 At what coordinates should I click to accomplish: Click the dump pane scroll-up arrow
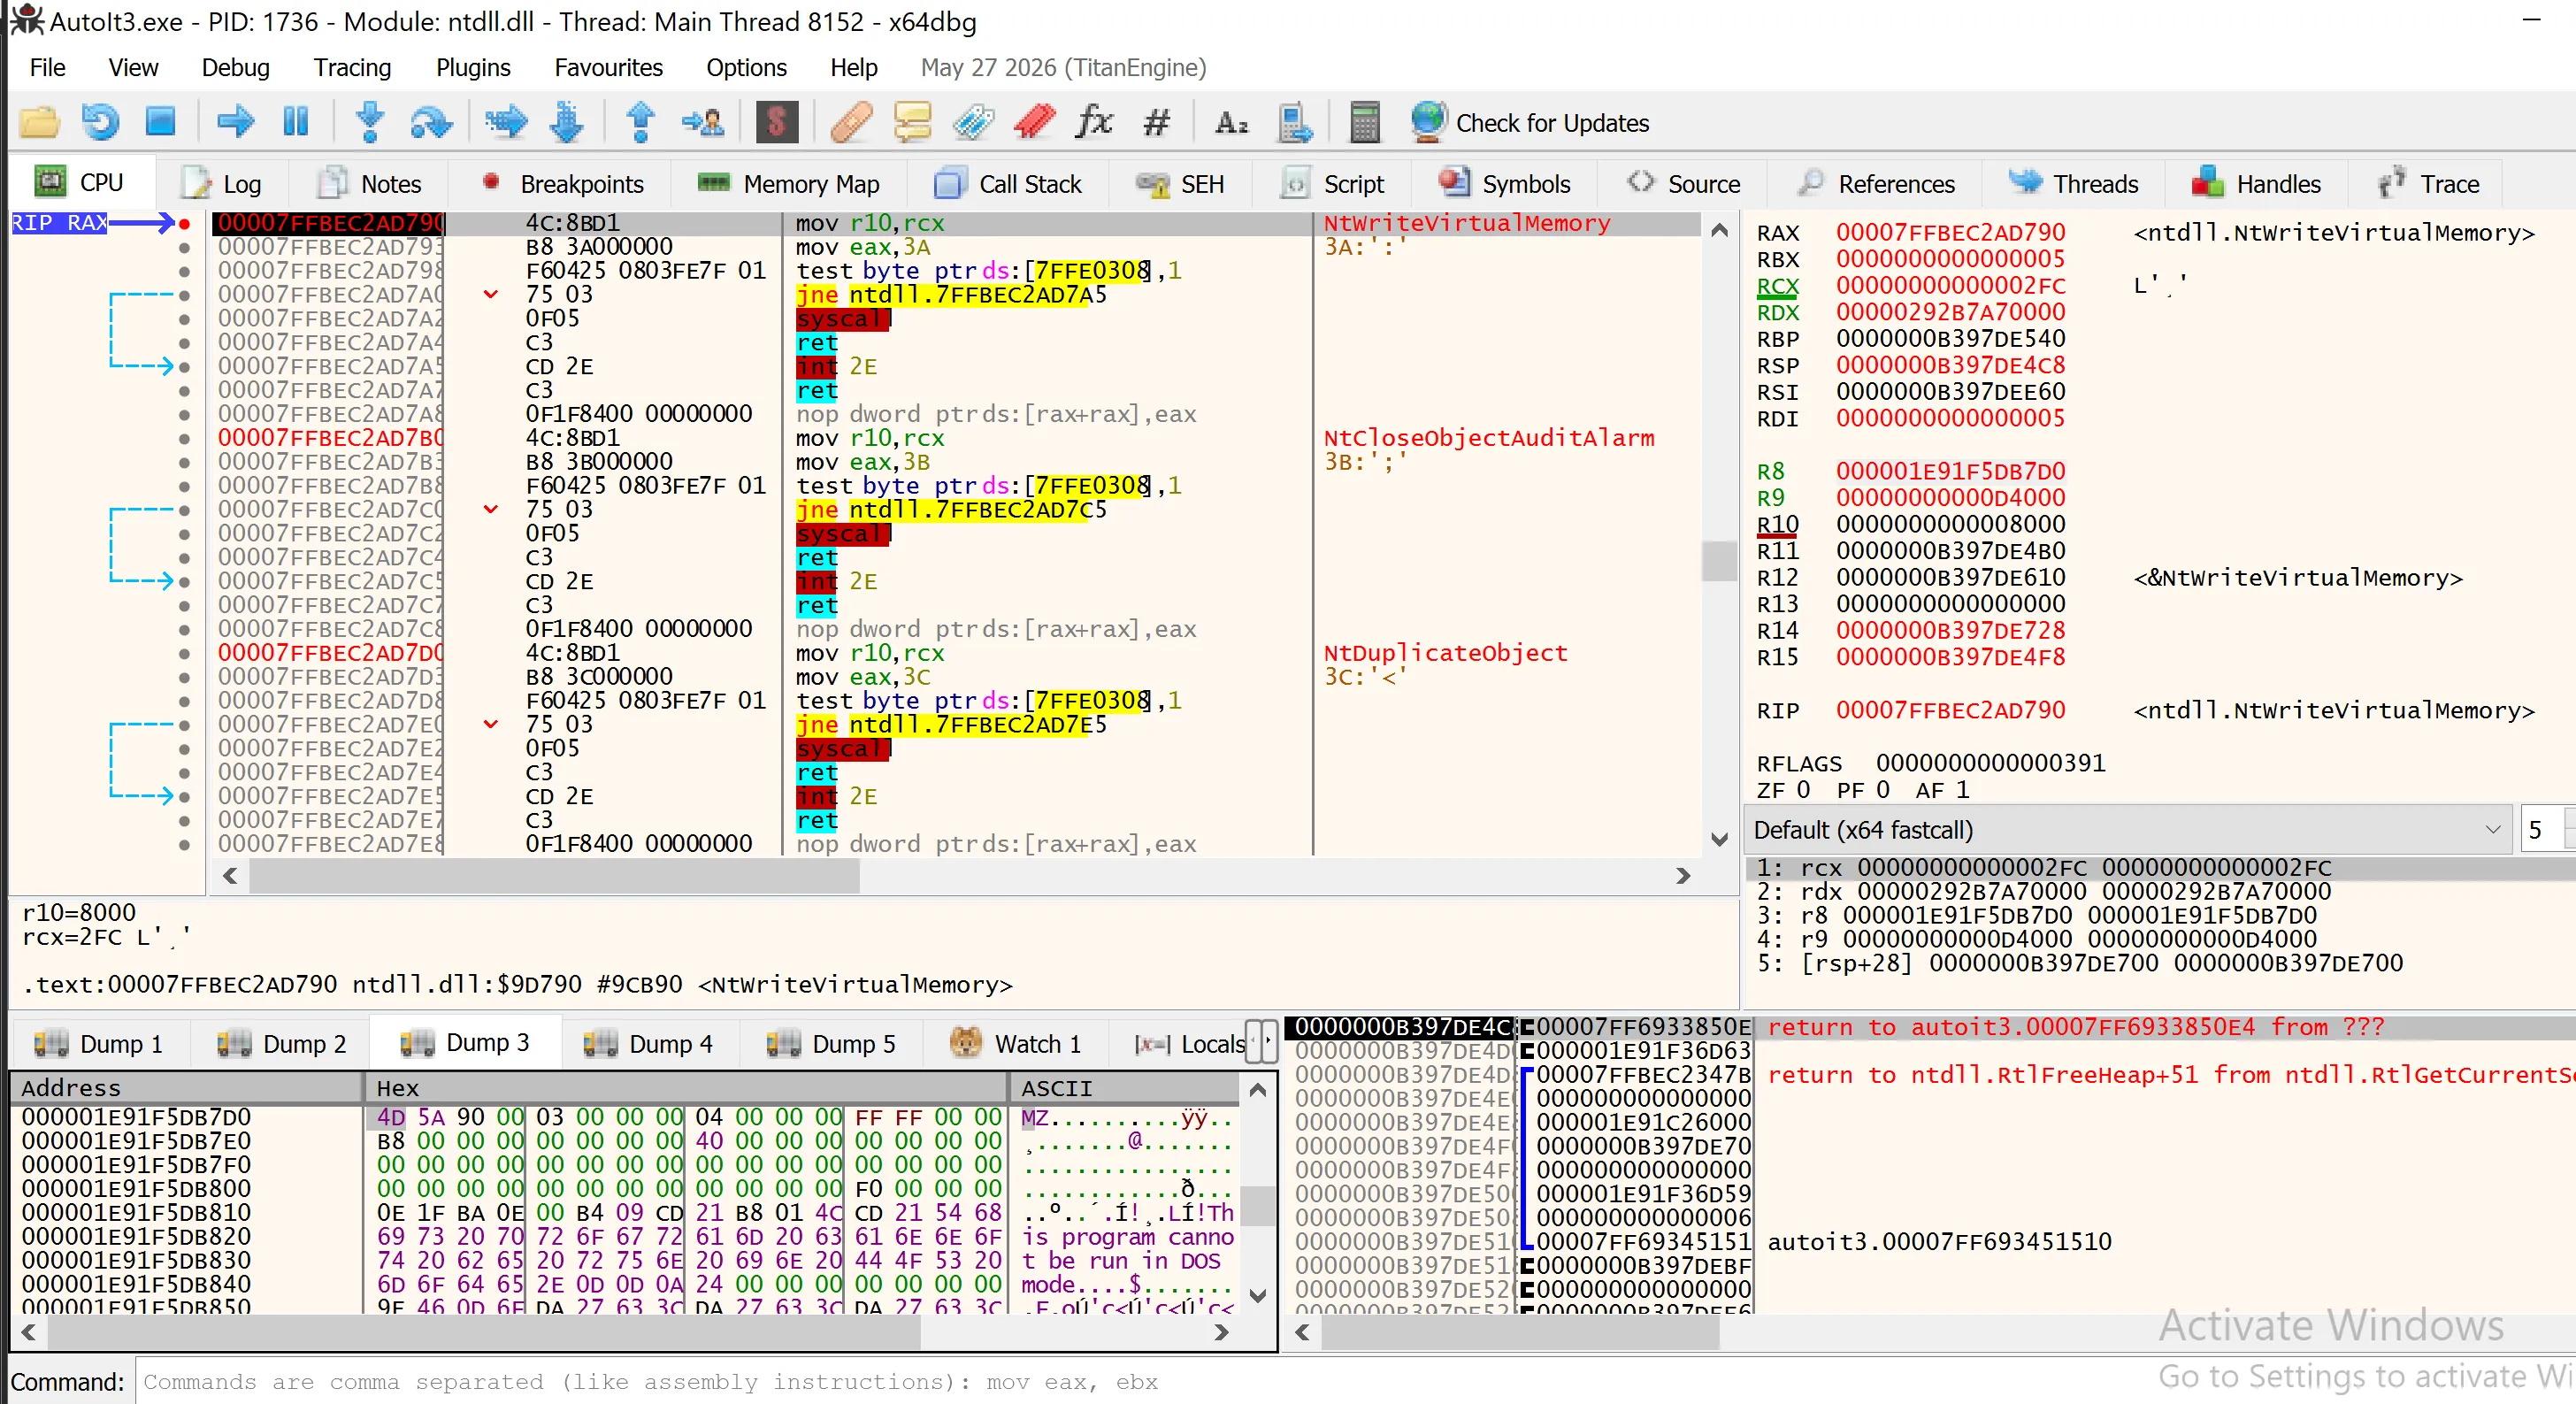point(1258,1090)
